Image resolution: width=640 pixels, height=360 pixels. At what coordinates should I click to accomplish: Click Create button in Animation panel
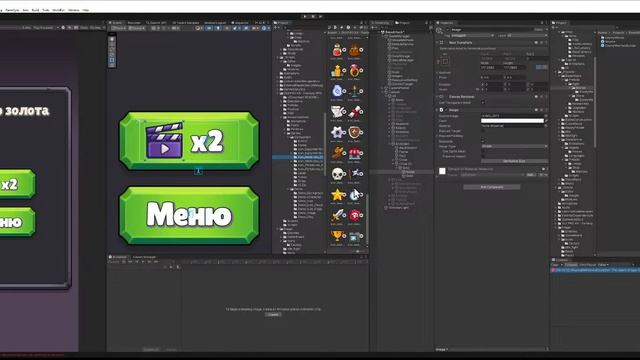(x=273, y=315)
